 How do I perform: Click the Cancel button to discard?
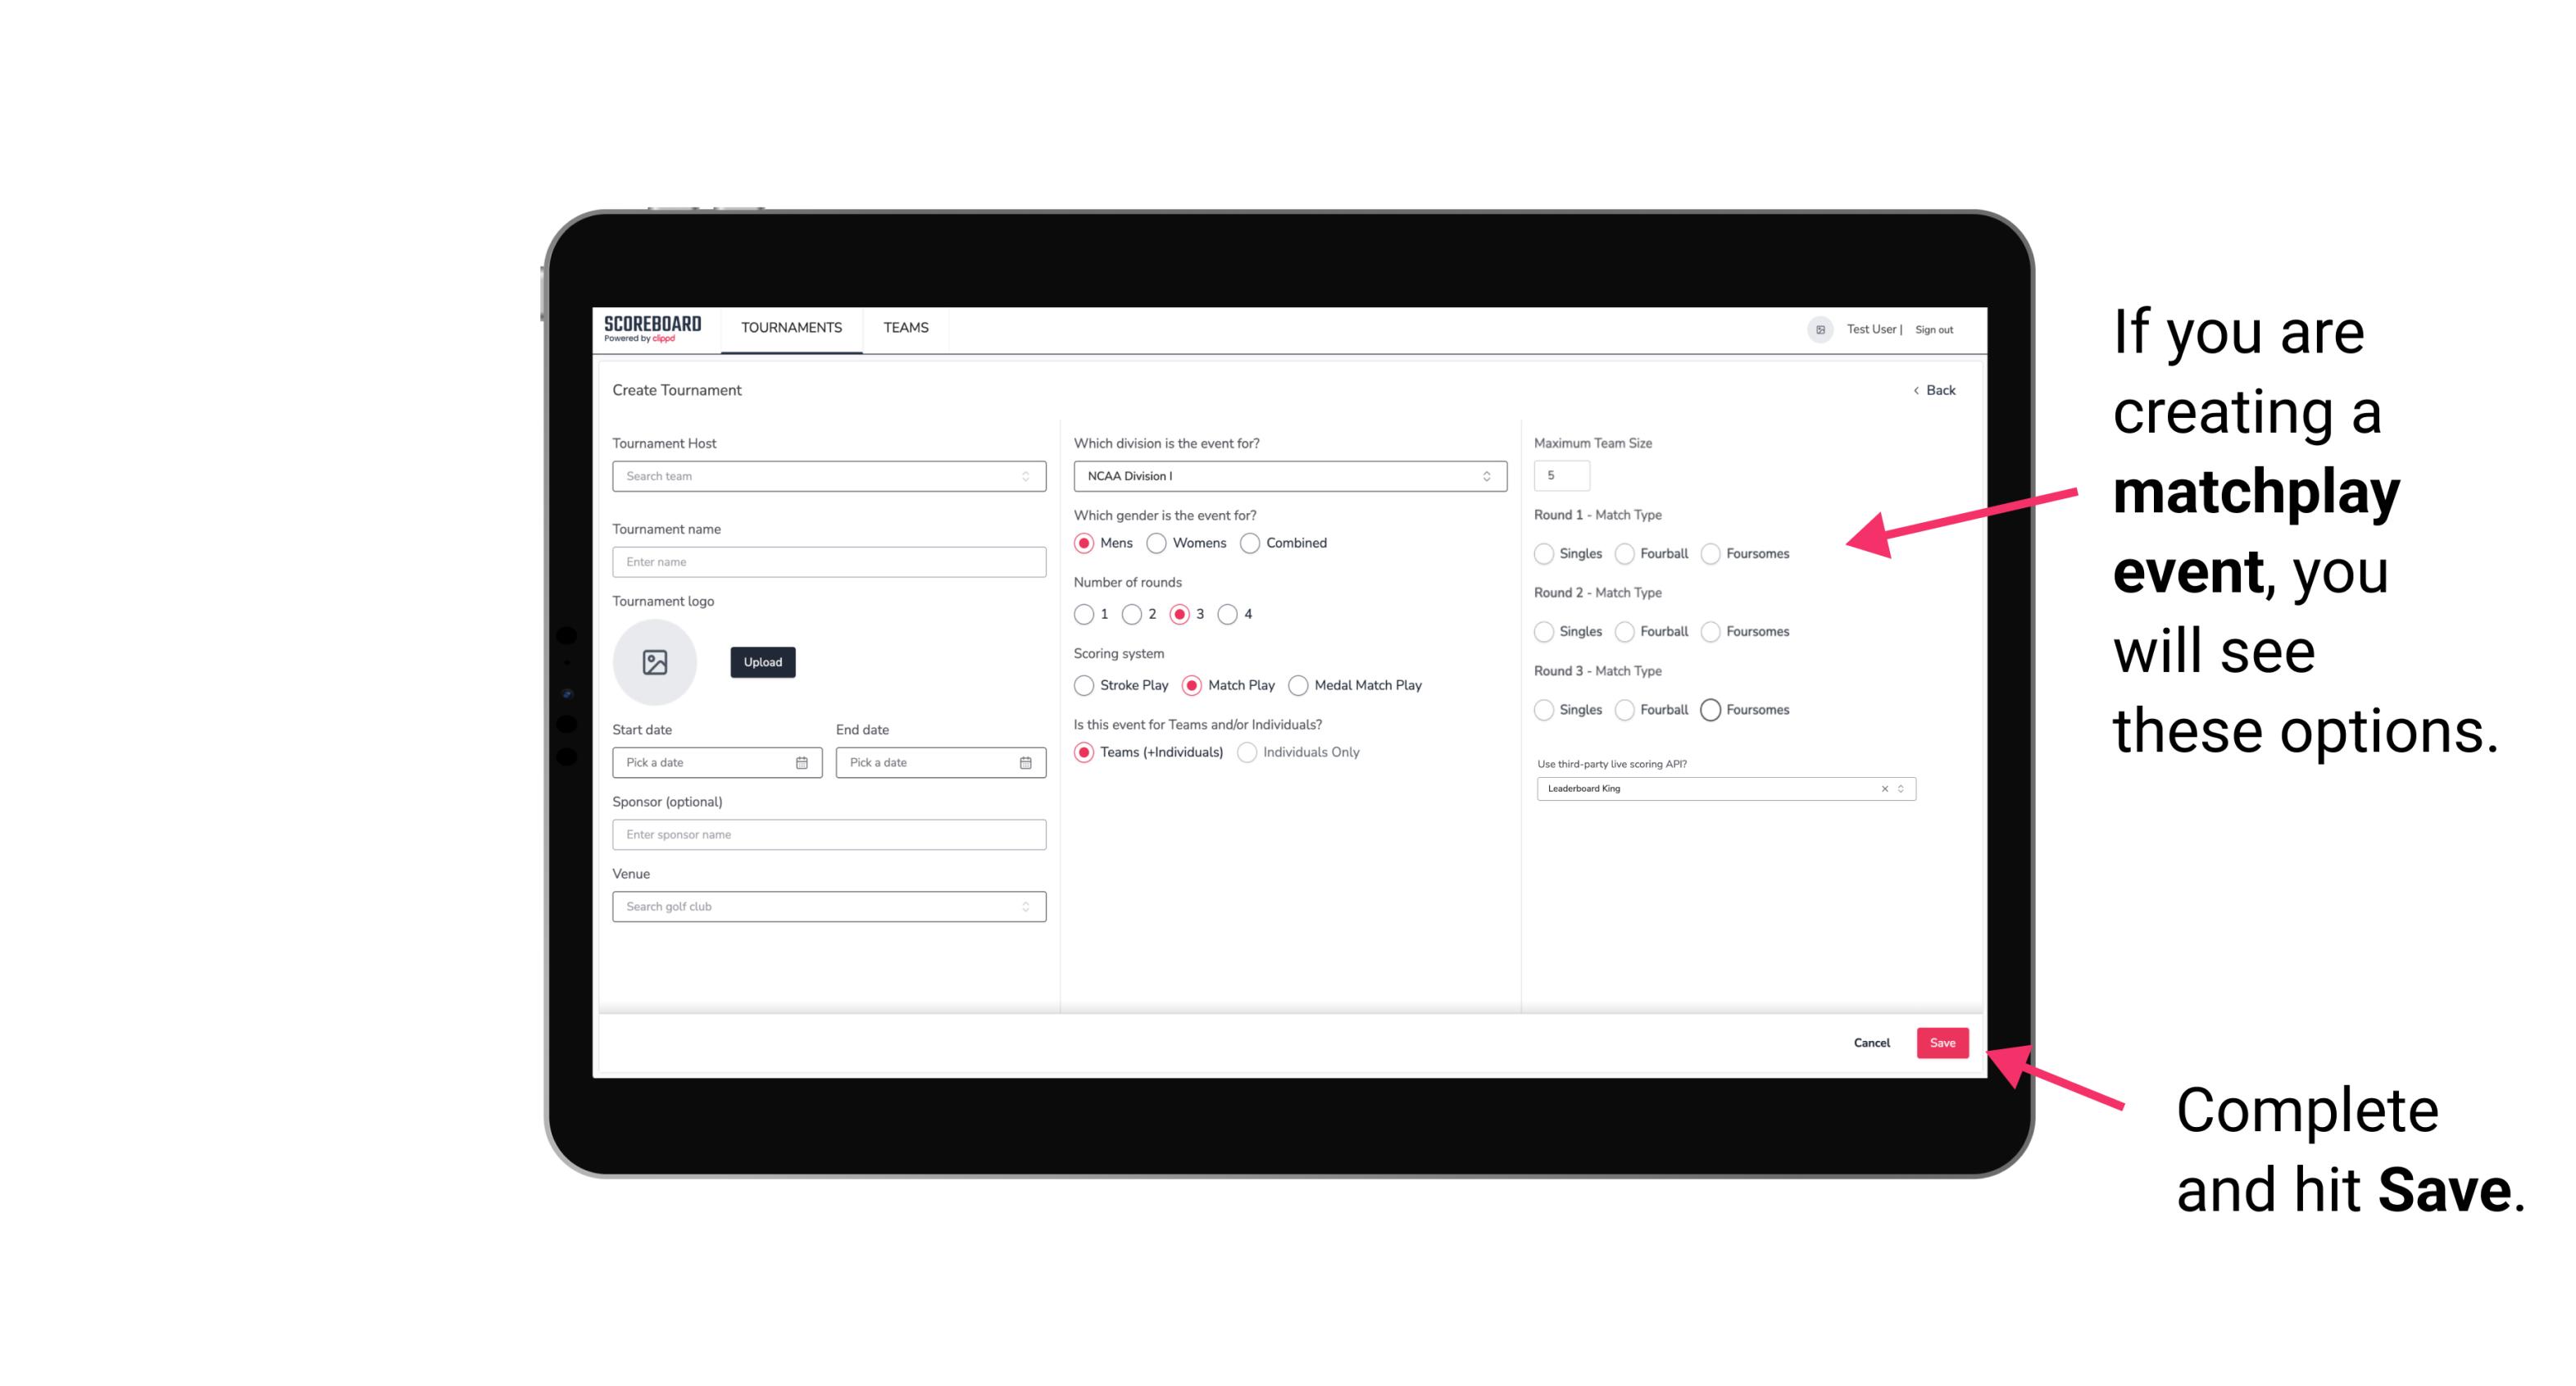(x=1873, y=1044)
